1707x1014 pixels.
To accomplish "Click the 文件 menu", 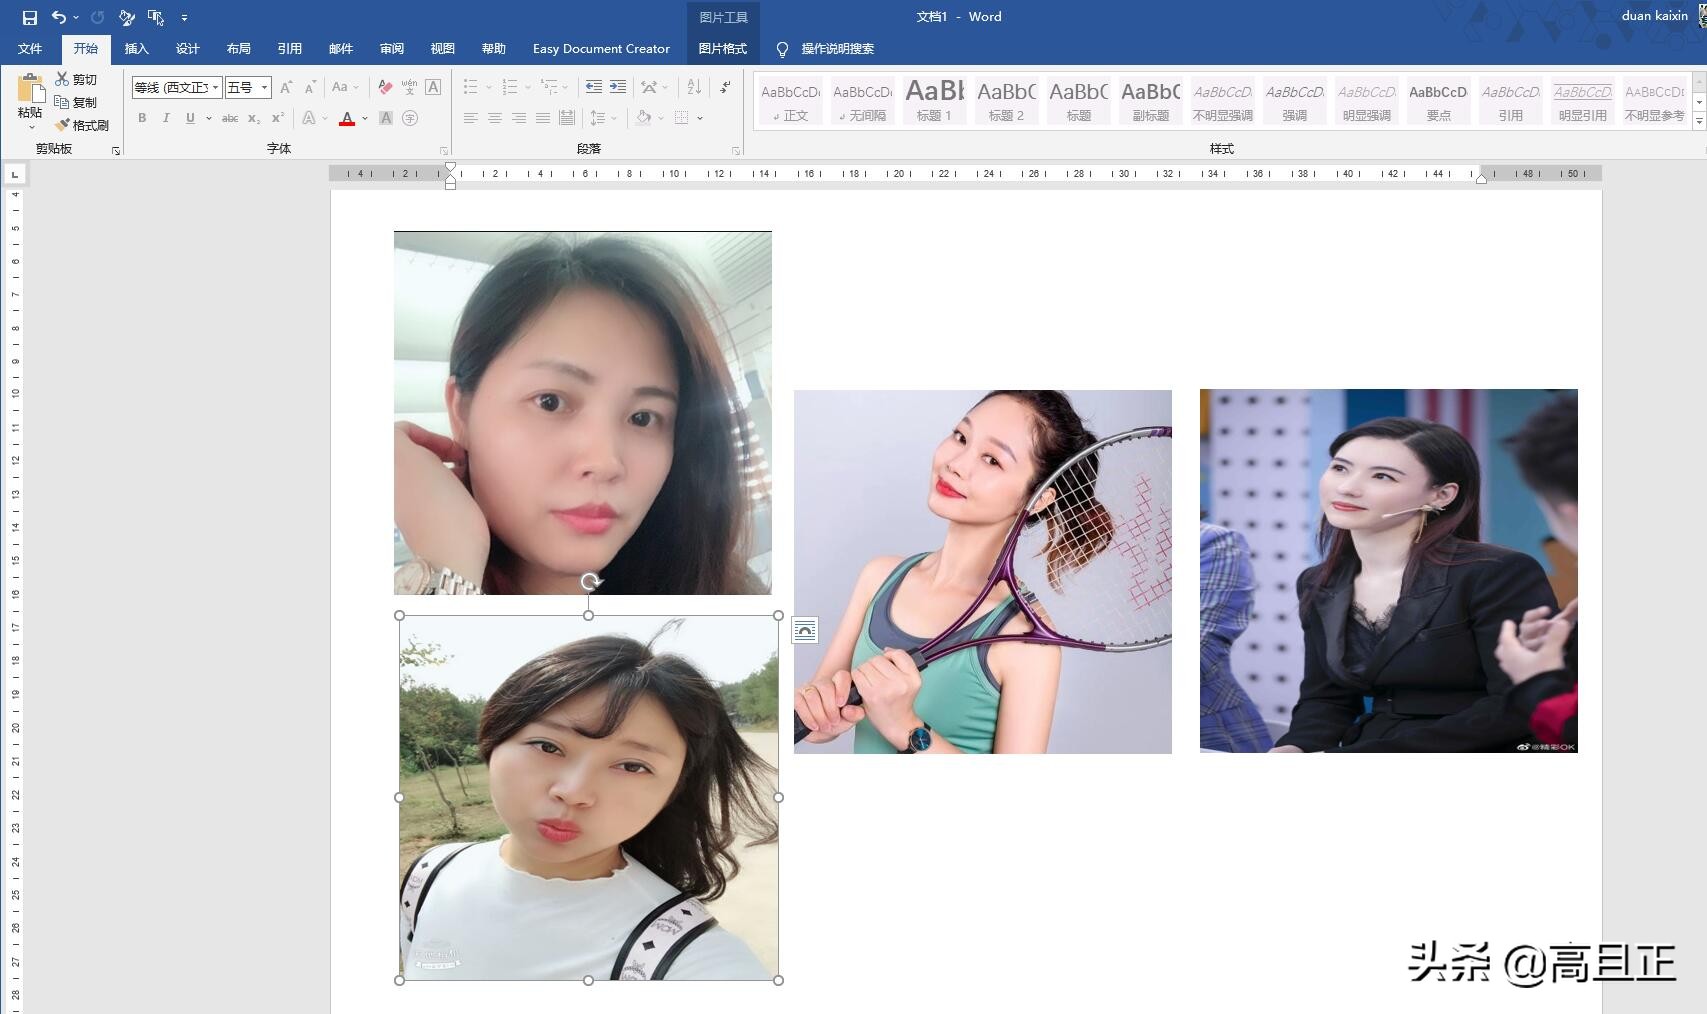I will [31, 48].
